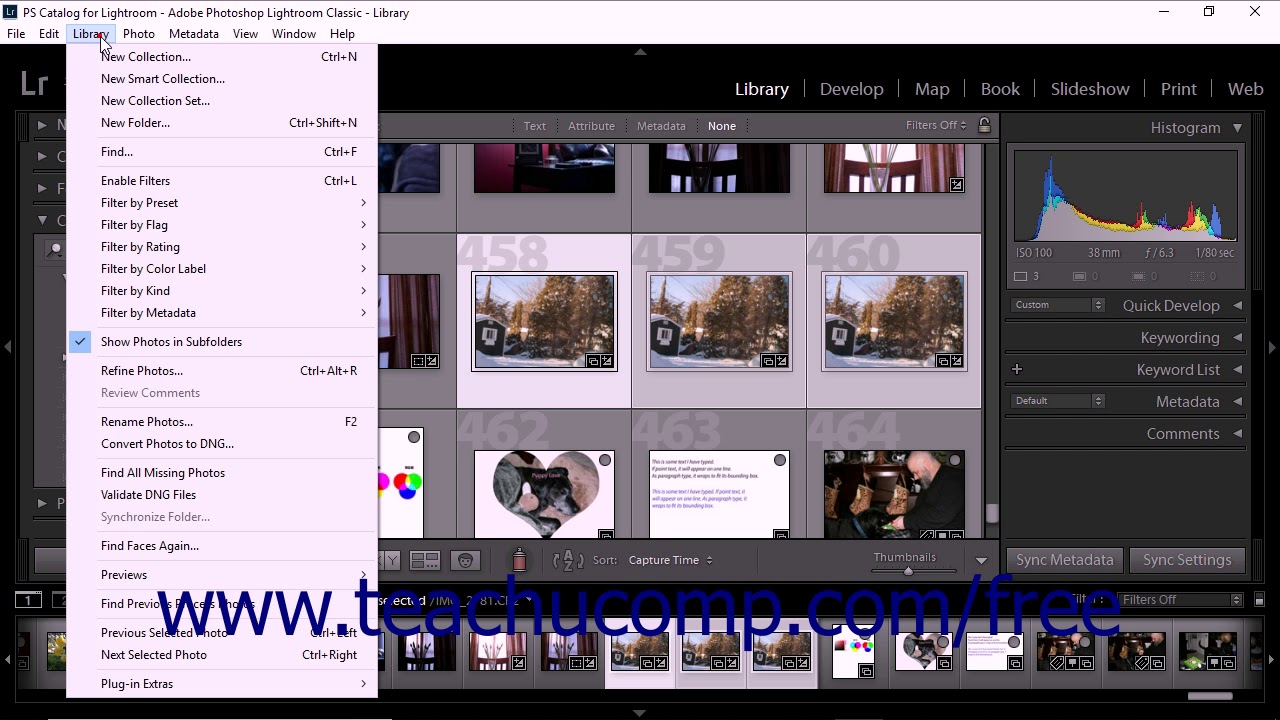Select the None filter option
Image resolution: width=1280 pixels, height=720 pixels.
722,126
